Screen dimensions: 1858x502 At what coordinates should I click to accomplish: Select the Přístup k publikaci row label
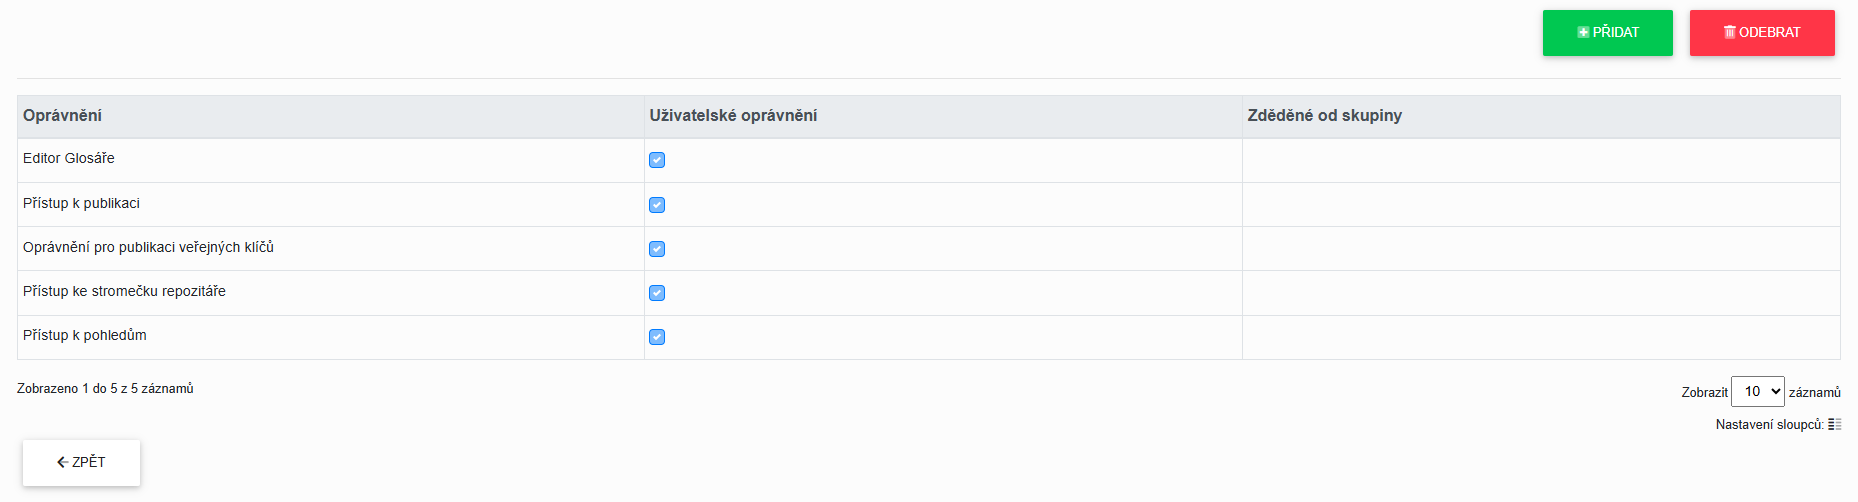(81, 204)
